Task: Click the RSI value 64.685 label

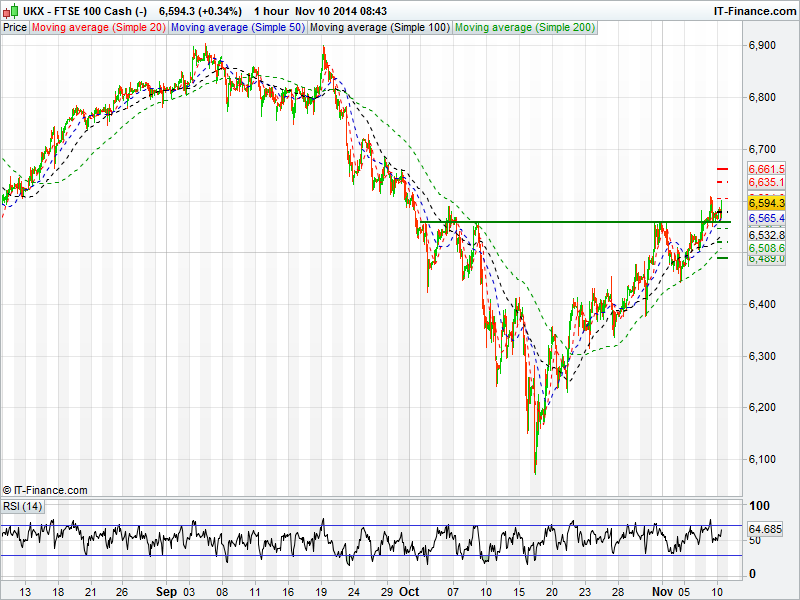Action: [764, 529]
